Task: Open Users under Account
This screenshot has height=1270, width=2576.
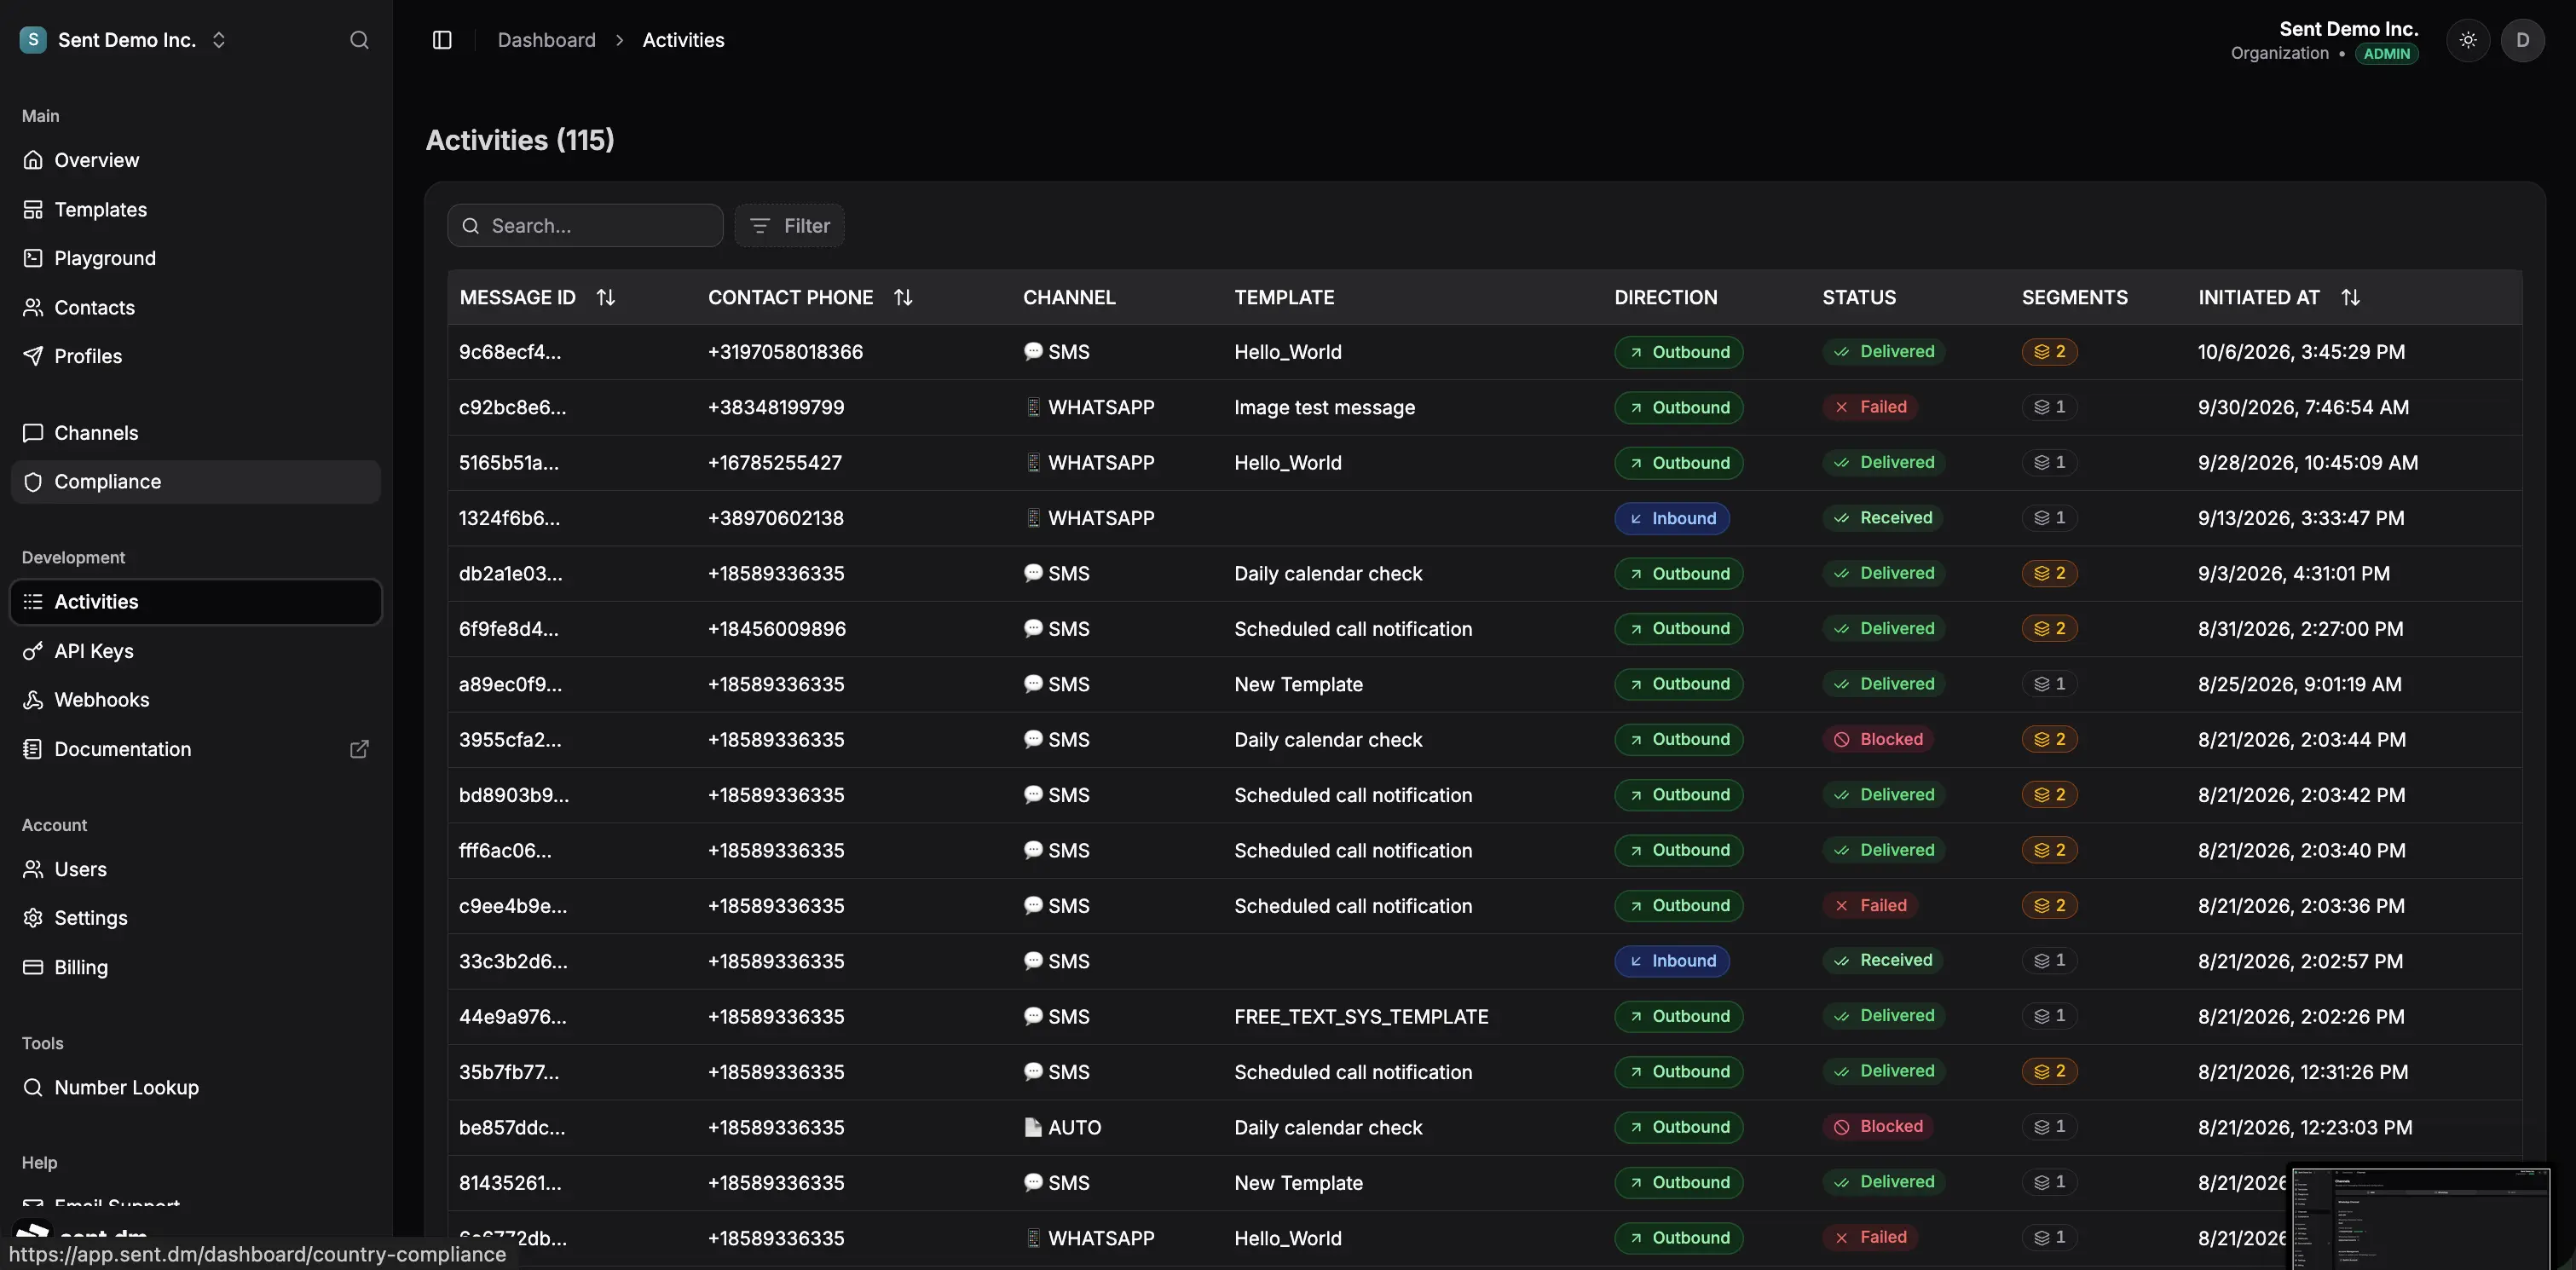Action: pyautogui.click(x=196, y=869)
